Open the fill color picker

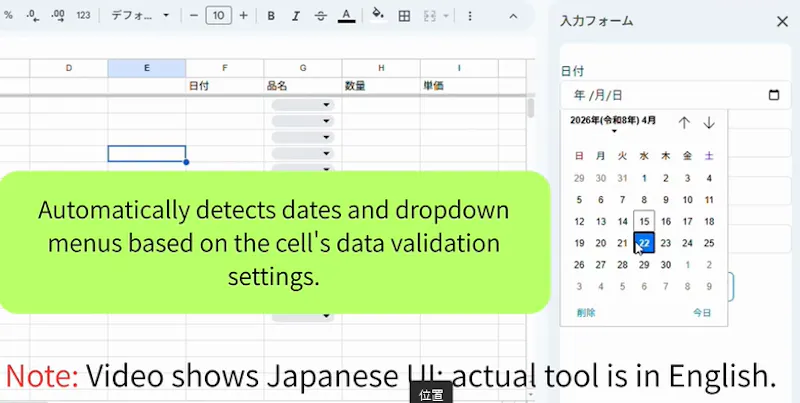coord(378,15)
